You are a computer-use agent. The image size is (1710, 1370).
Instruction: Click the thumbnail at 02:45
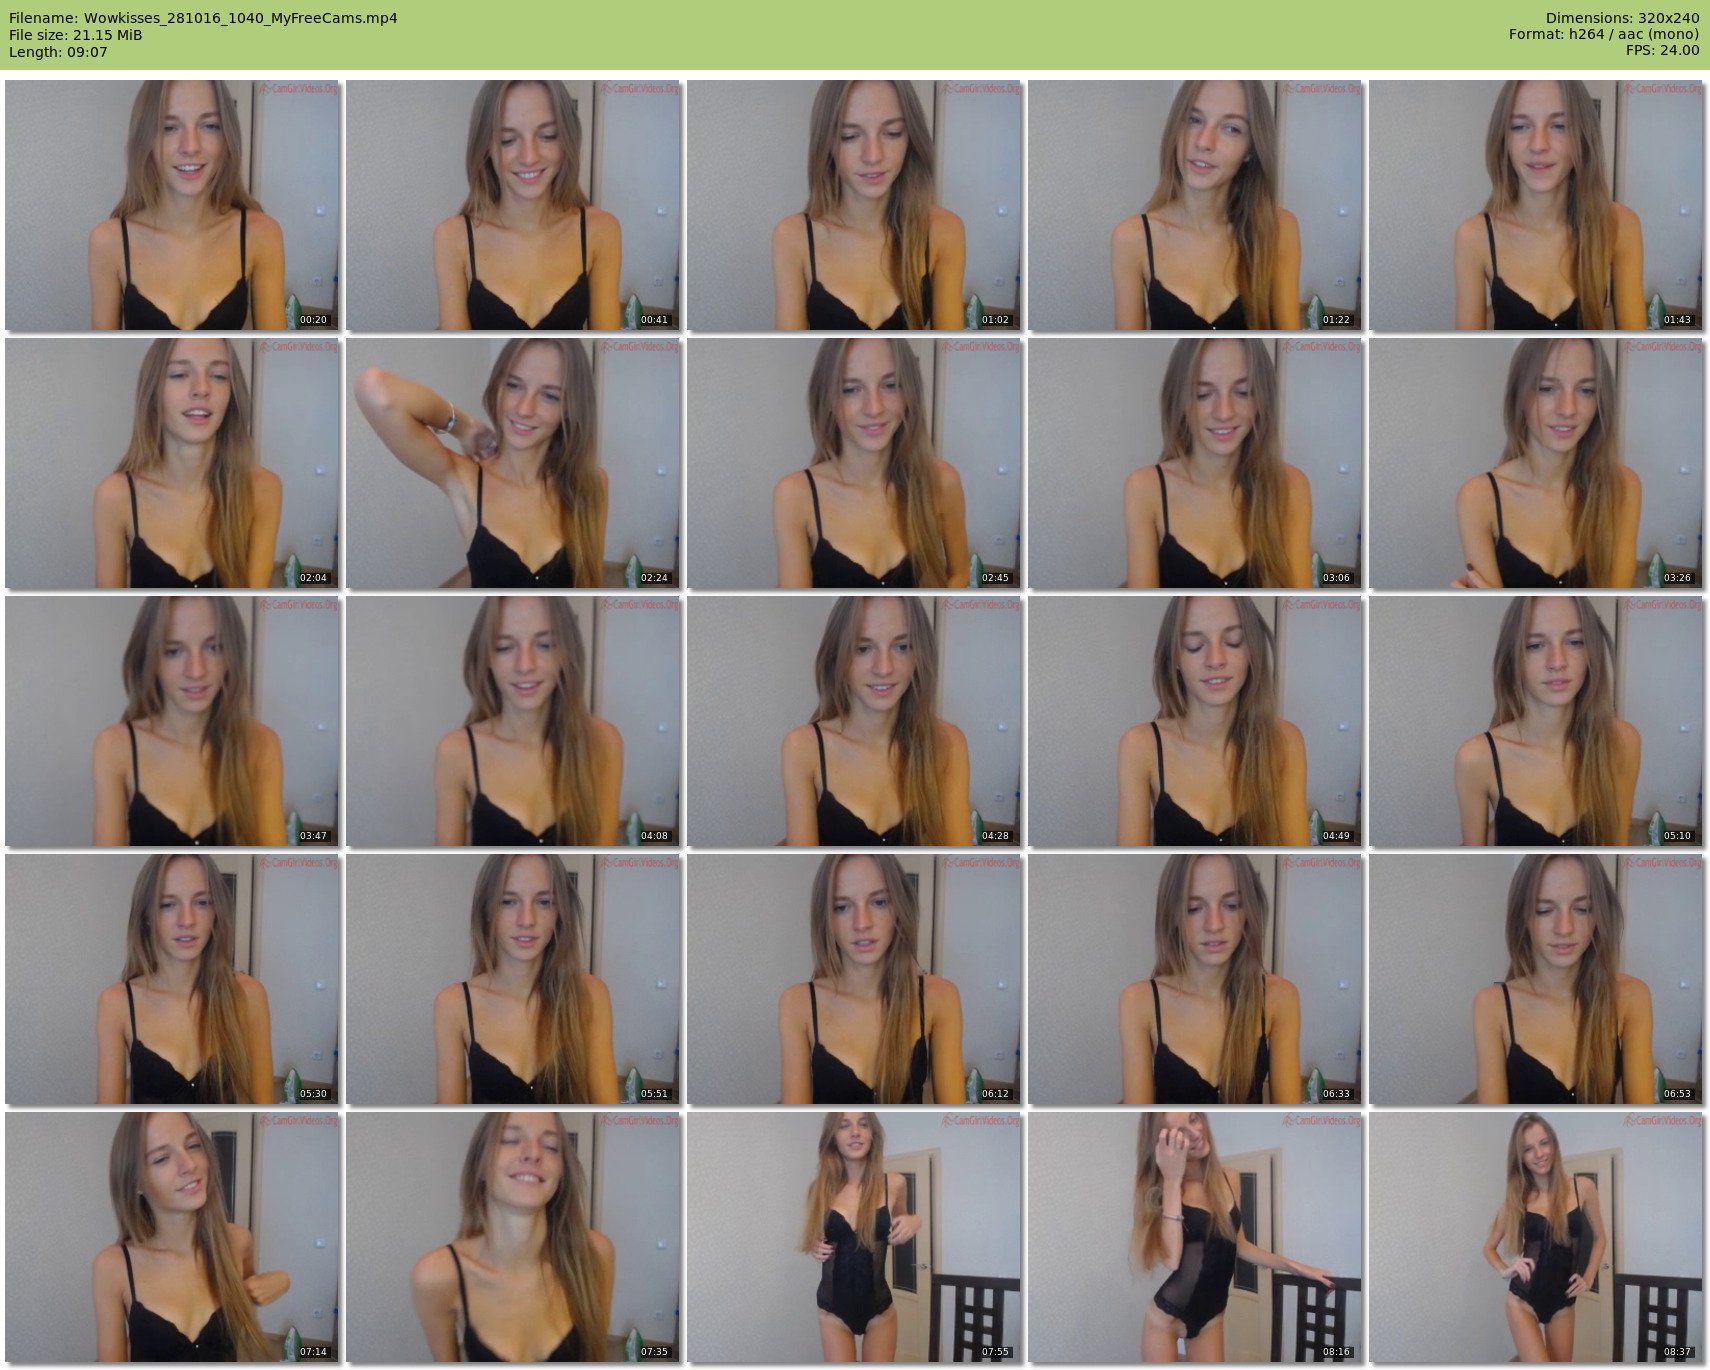854,463
